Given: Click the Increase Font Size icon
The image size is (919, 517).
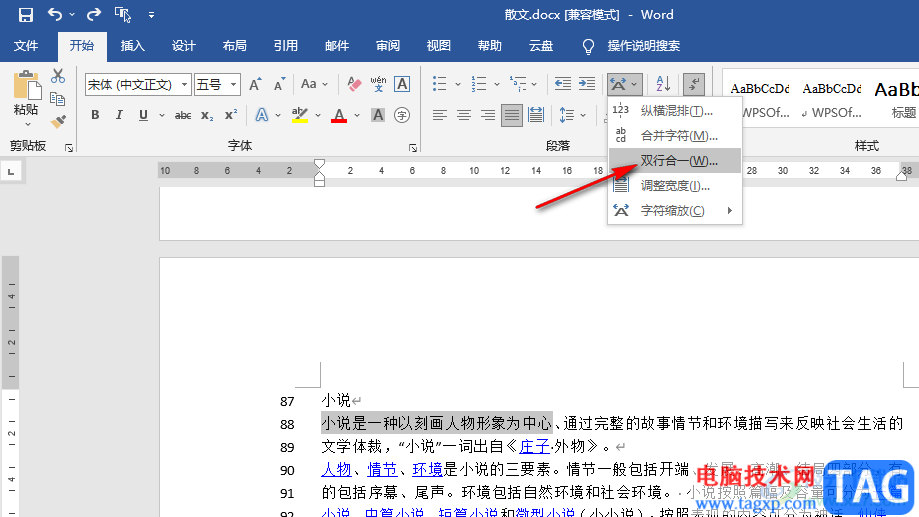Looking at the screenshot, I should pos(255,84).
